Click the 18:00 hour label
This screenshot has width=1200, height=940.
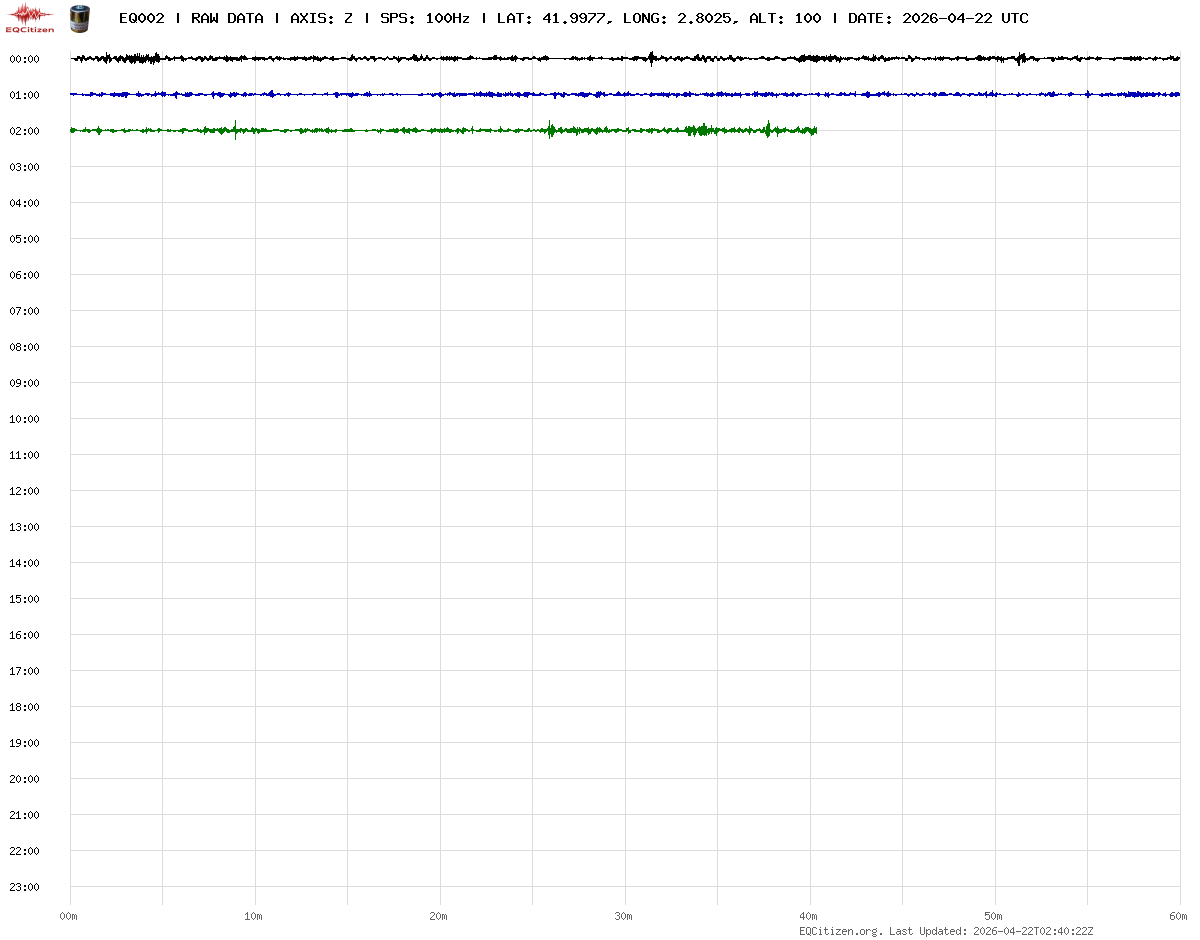(24, 707)
